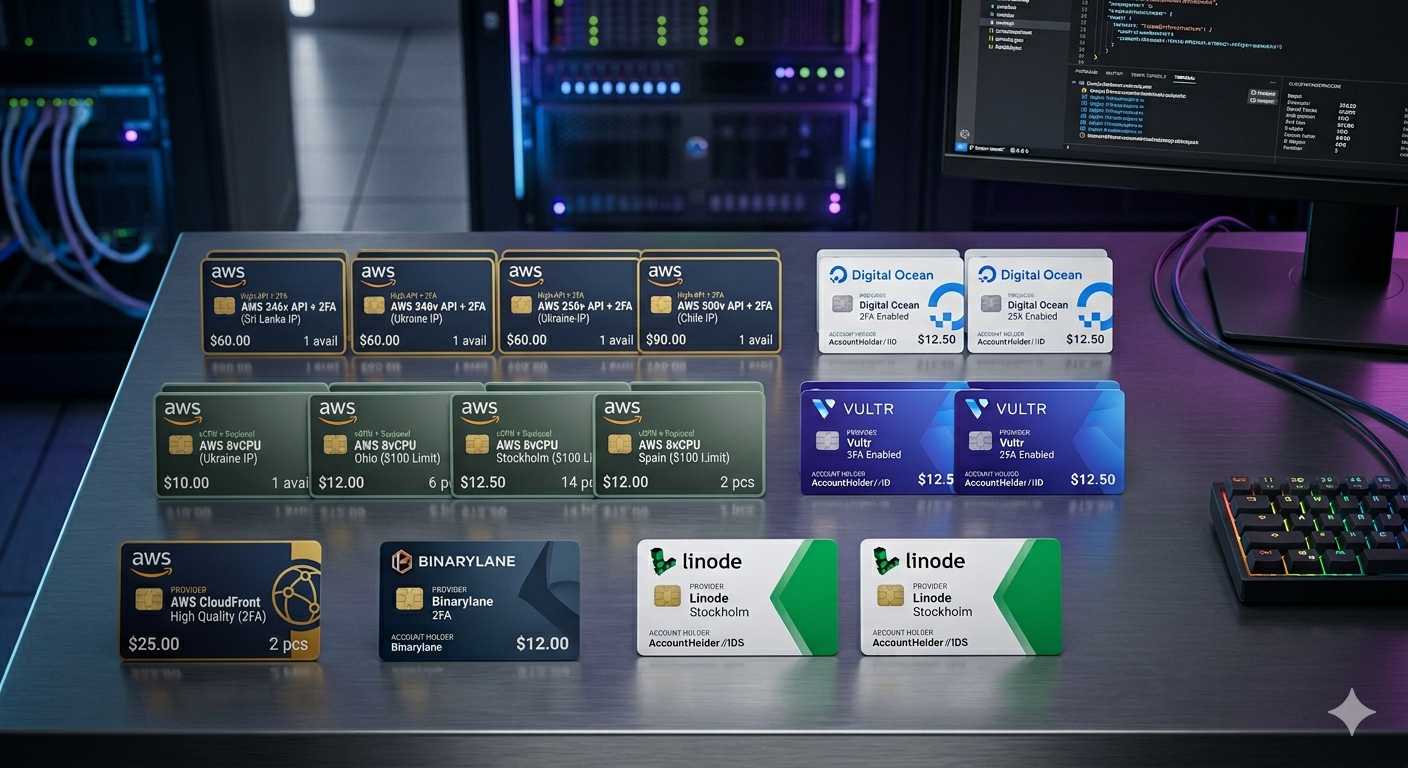
Task: Click the "3FA Enabled" text on the Vultr card
Action: pyautogui.click(x=875, y=454)
